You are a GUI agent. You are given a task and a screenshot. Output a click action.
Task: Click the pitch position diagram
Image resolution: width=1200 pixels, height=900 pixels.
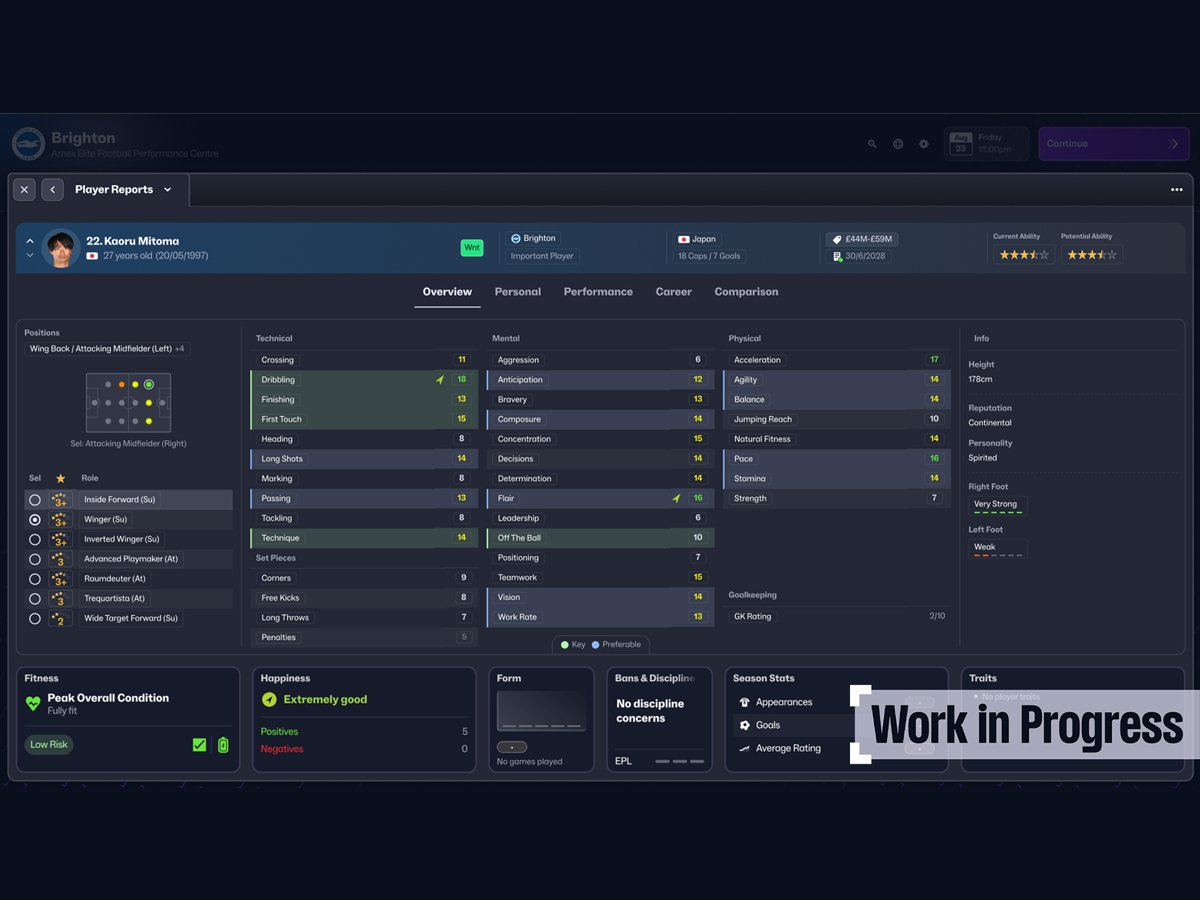click(x=128, y=403)
